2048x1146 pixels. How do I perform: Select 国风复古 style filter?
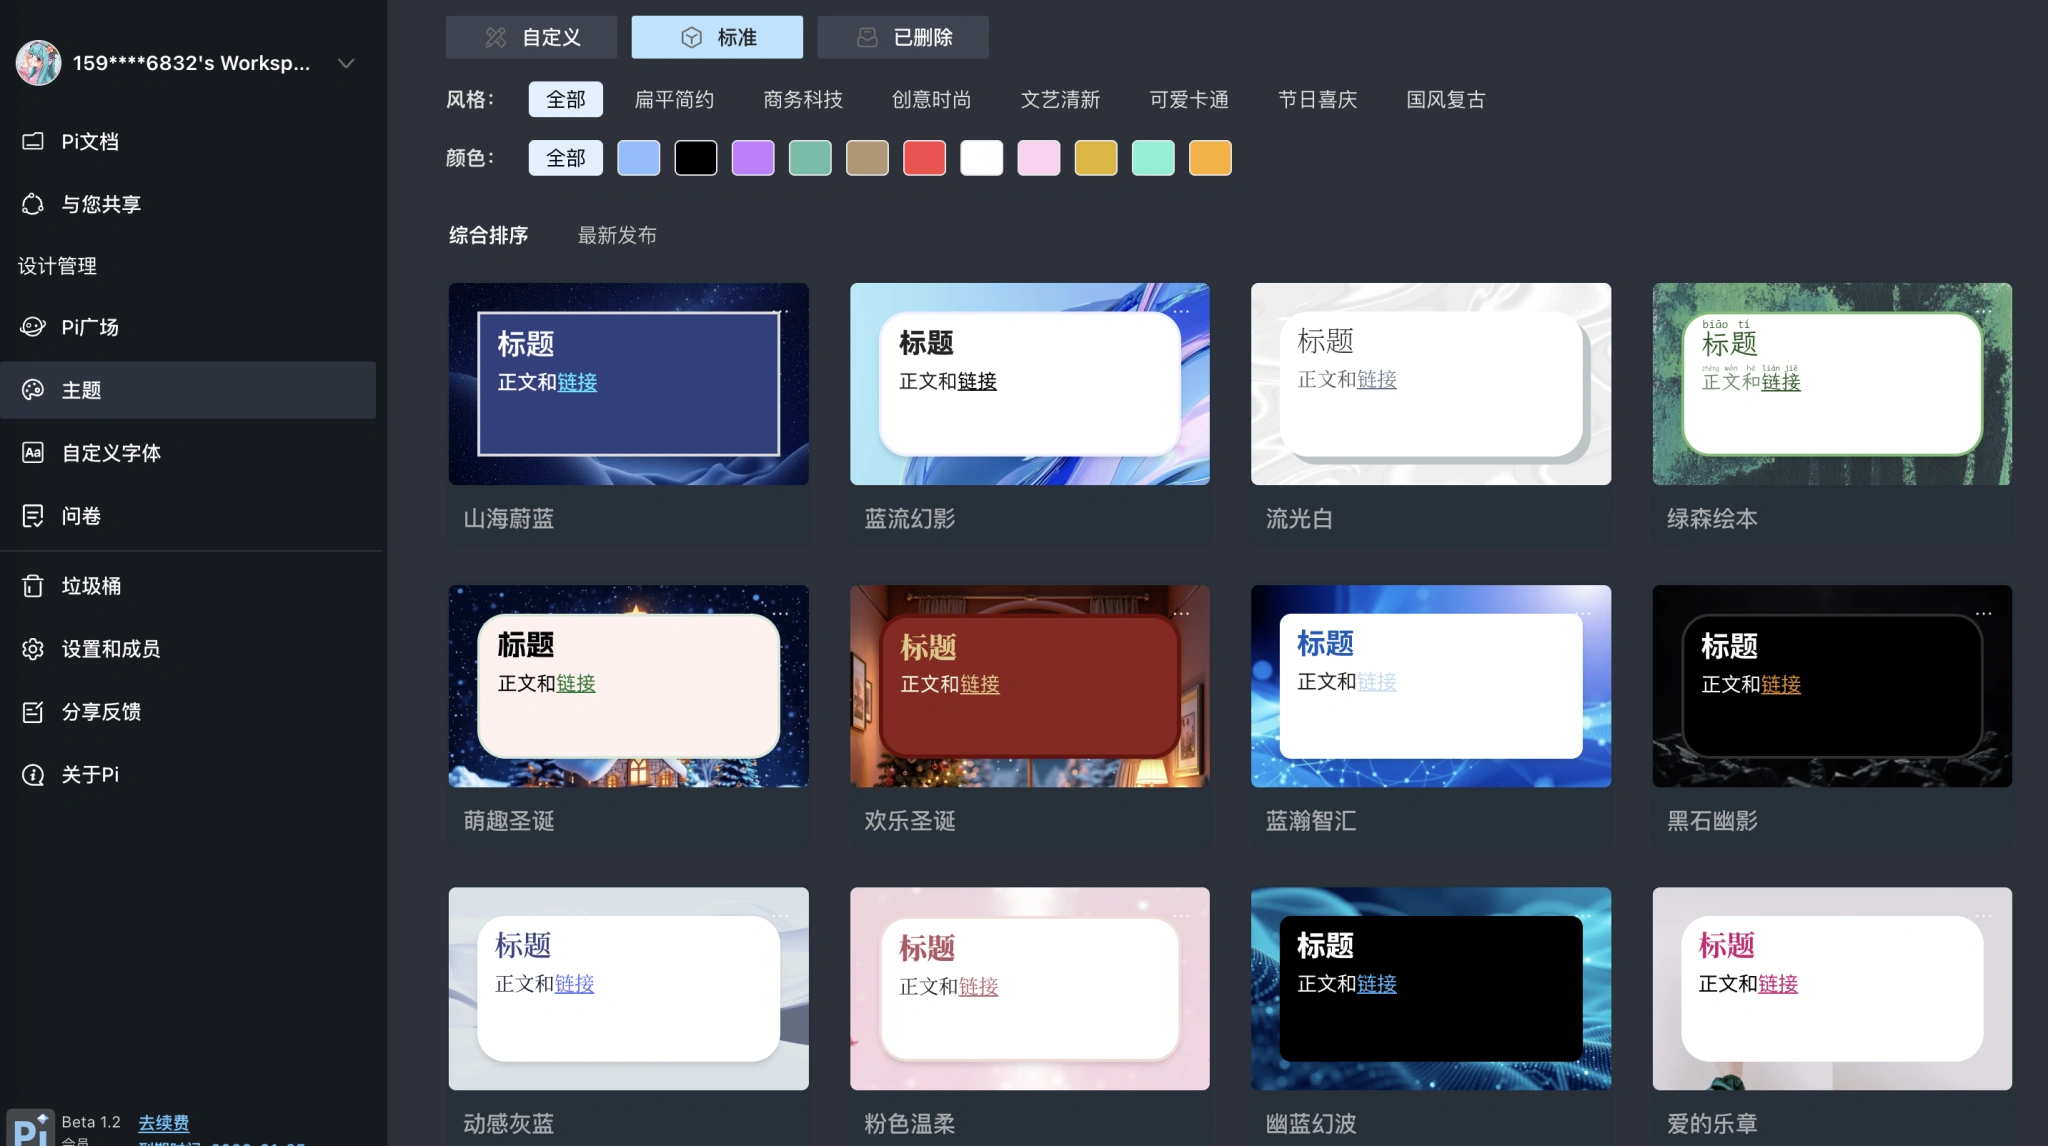(x=1445, y=100)
